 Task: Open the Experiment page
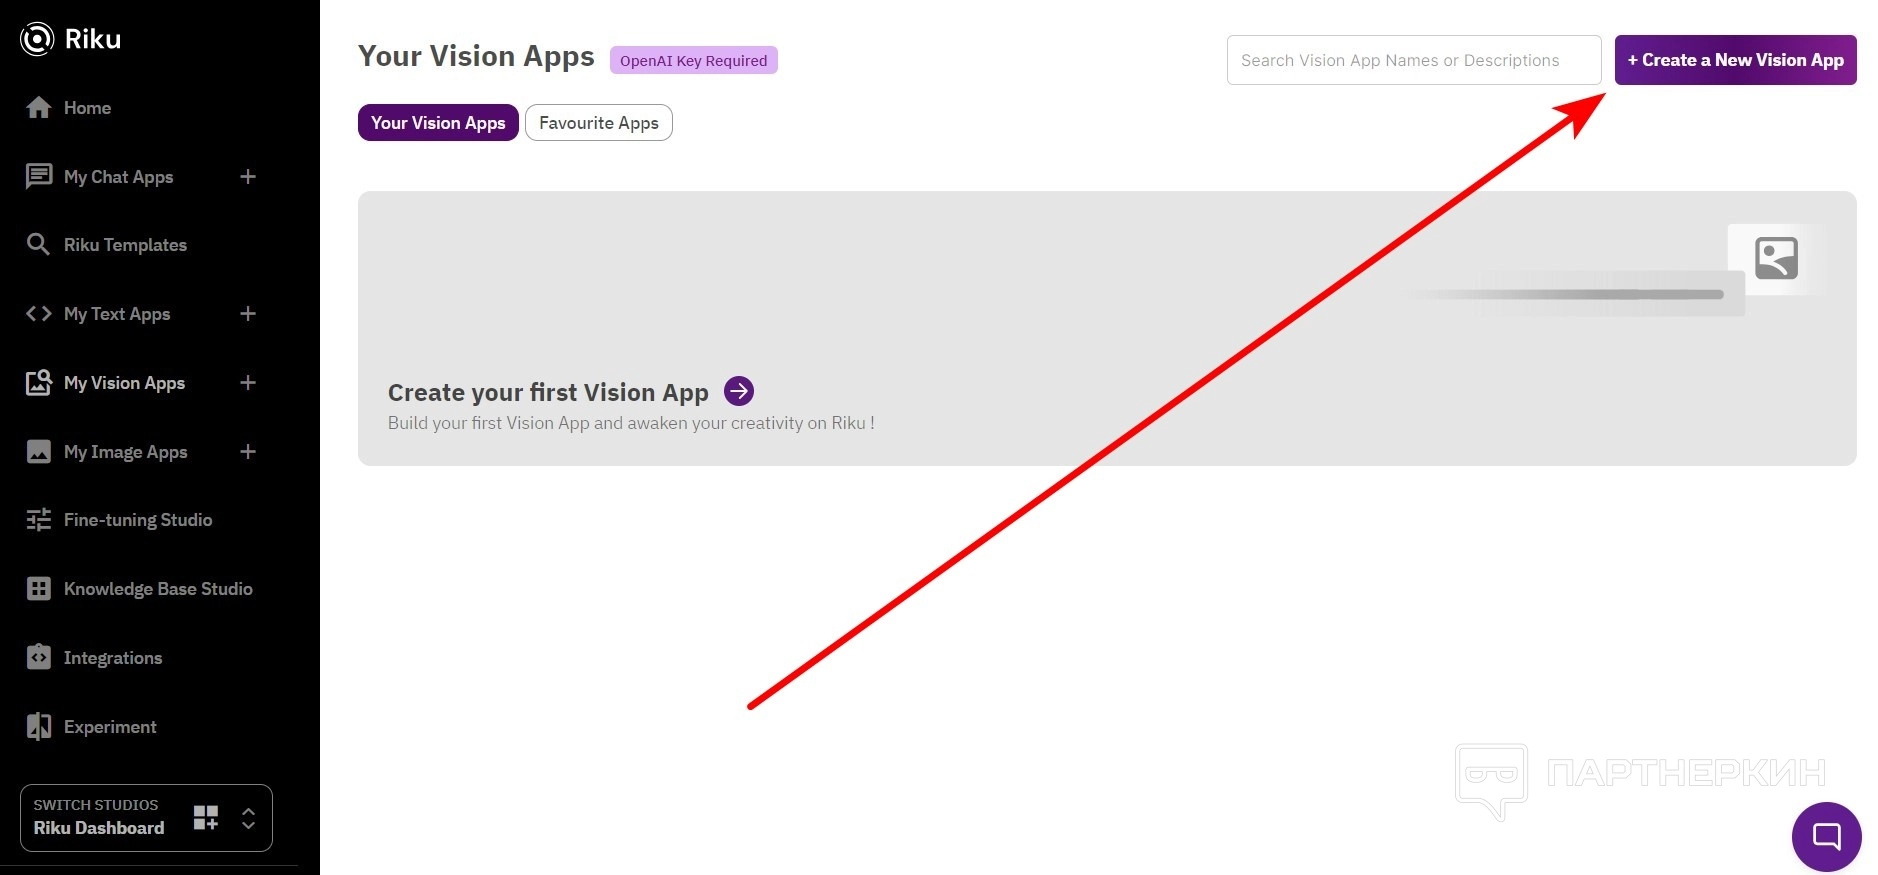click(x=110, y=727)
